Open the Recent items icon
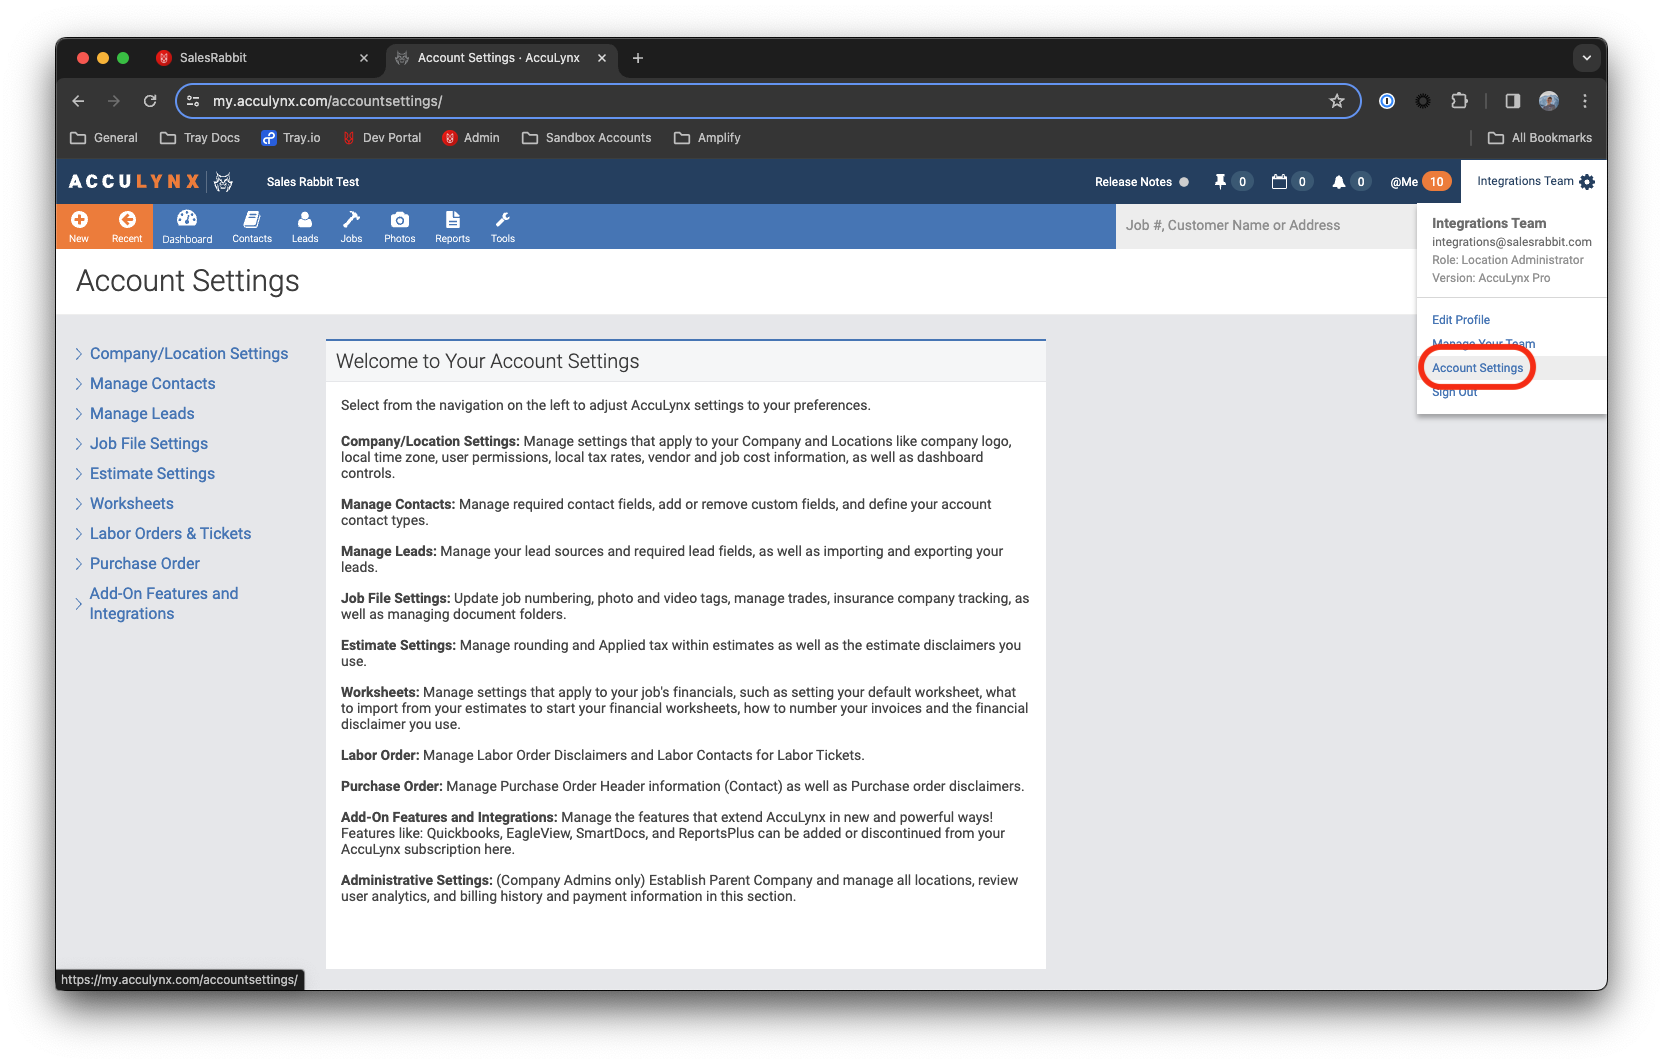The image size is (1663, 1064). click(127, 226)
